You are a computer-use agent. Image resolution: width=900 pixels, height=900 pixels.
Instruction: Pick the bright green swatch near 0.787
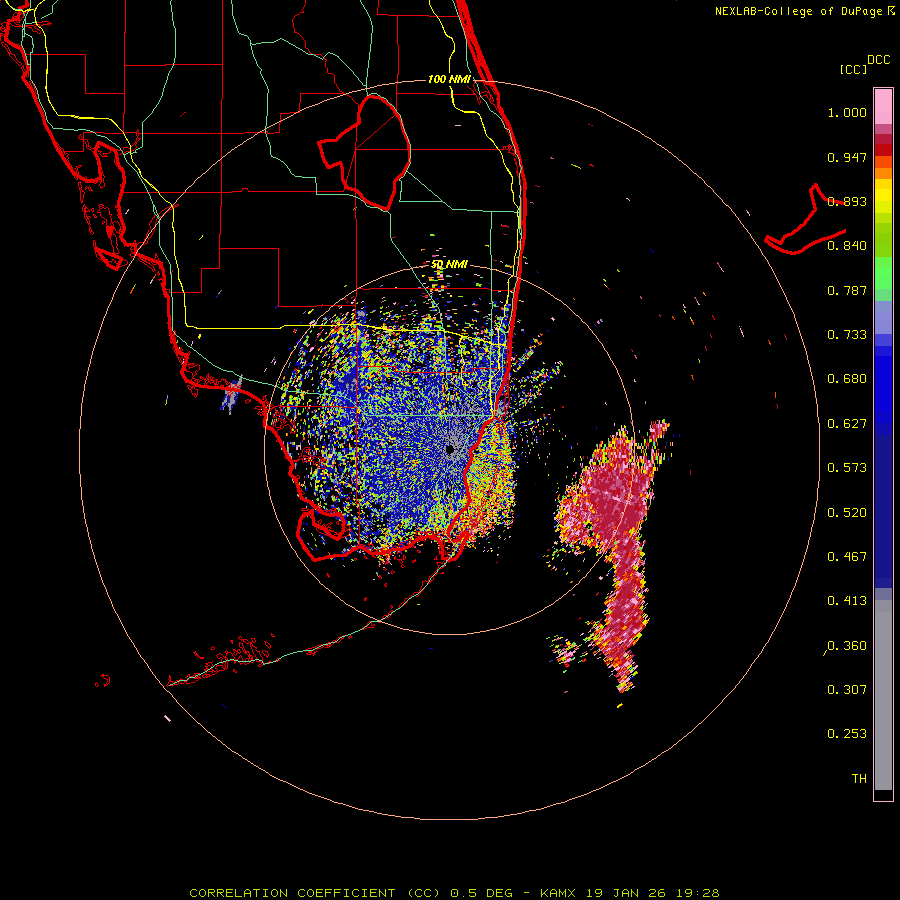tap(883, 273)
